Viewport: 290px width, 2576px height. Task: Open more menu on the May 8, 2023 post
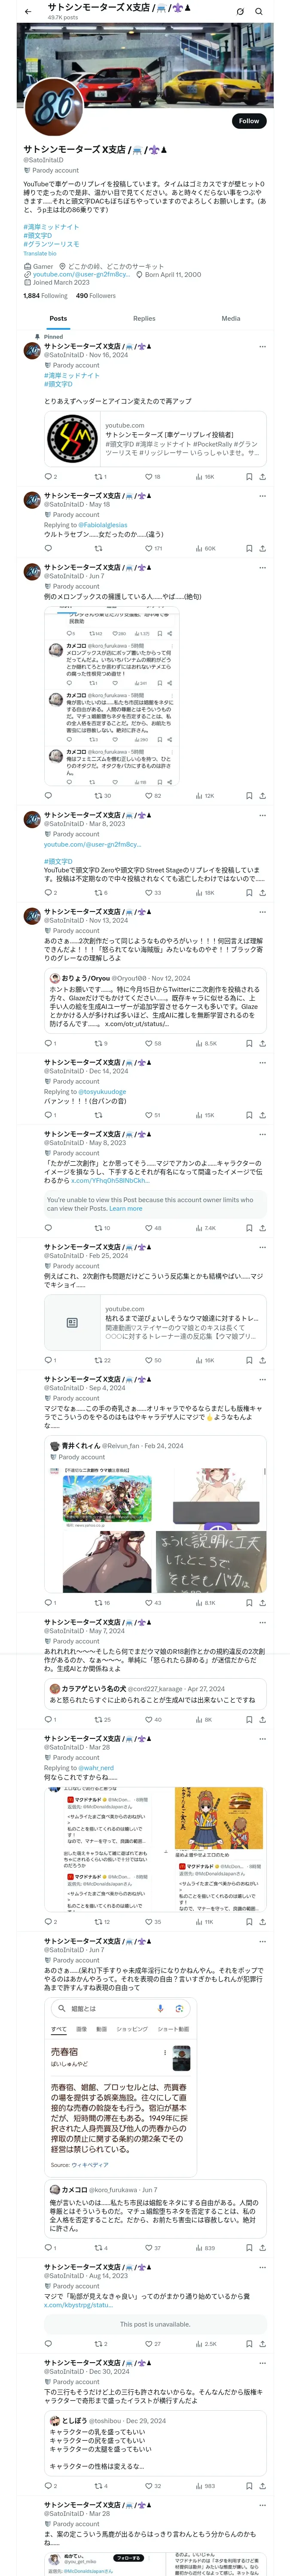pos(262,1134)
